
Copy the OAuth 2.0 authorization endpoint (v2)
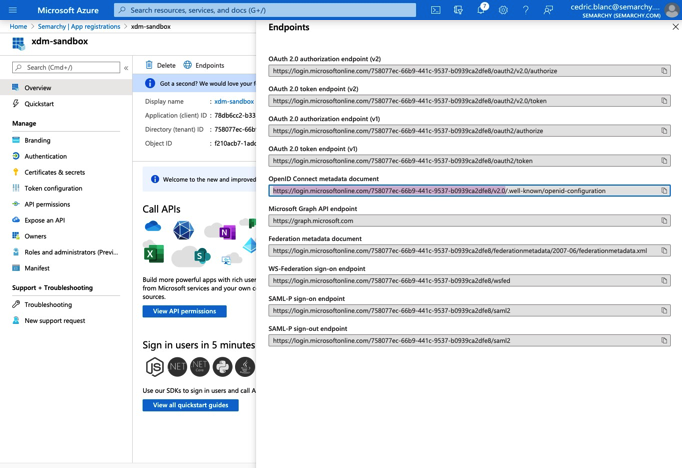tap(664, 71)
